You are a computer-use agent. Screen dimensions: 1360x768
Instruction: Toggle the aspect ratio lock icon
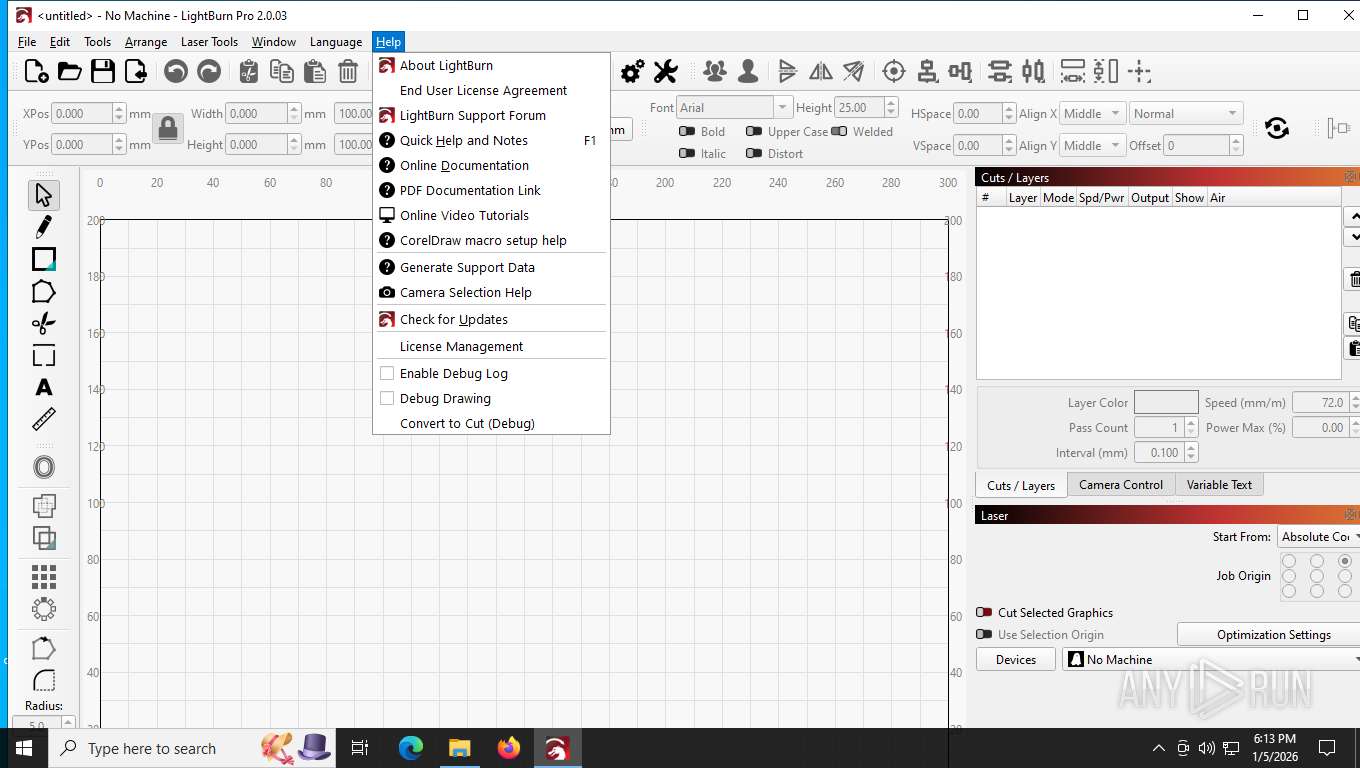(x=168, y=128)
